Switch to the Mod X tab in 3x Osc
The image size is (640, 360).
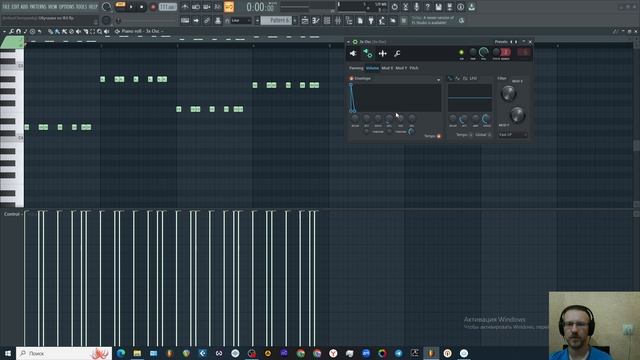(387, 68)
